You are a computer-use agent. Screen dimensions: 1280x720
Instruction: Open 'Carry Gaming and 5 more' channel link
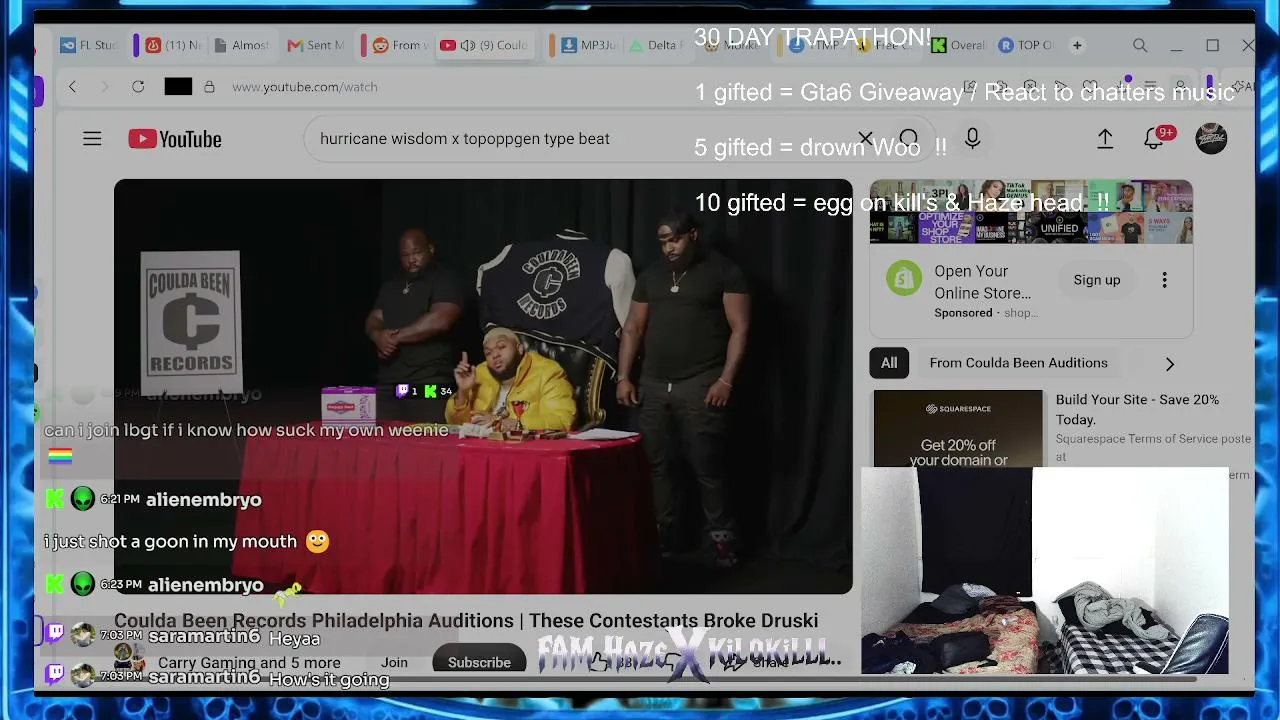pos(249,663)
